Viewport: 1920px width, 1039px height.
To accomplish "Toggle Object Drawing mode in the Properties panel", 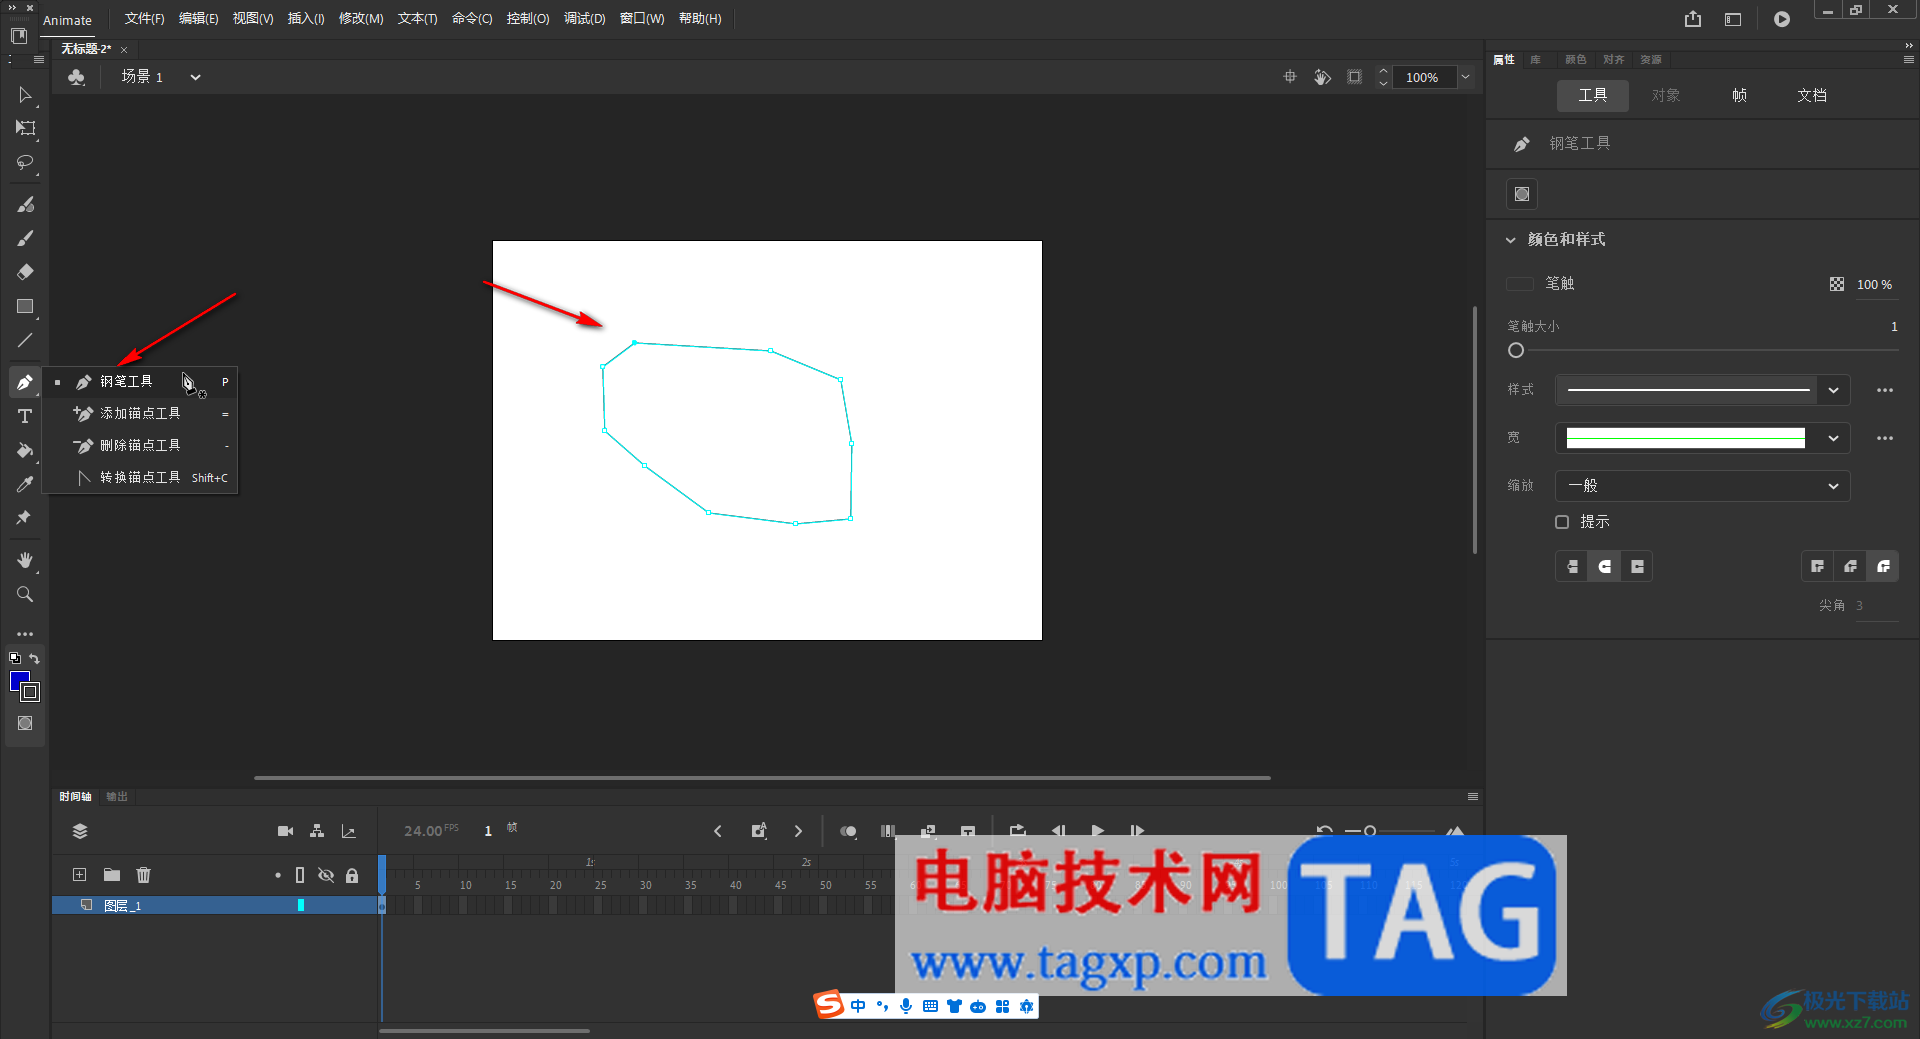I will 1522,194.
